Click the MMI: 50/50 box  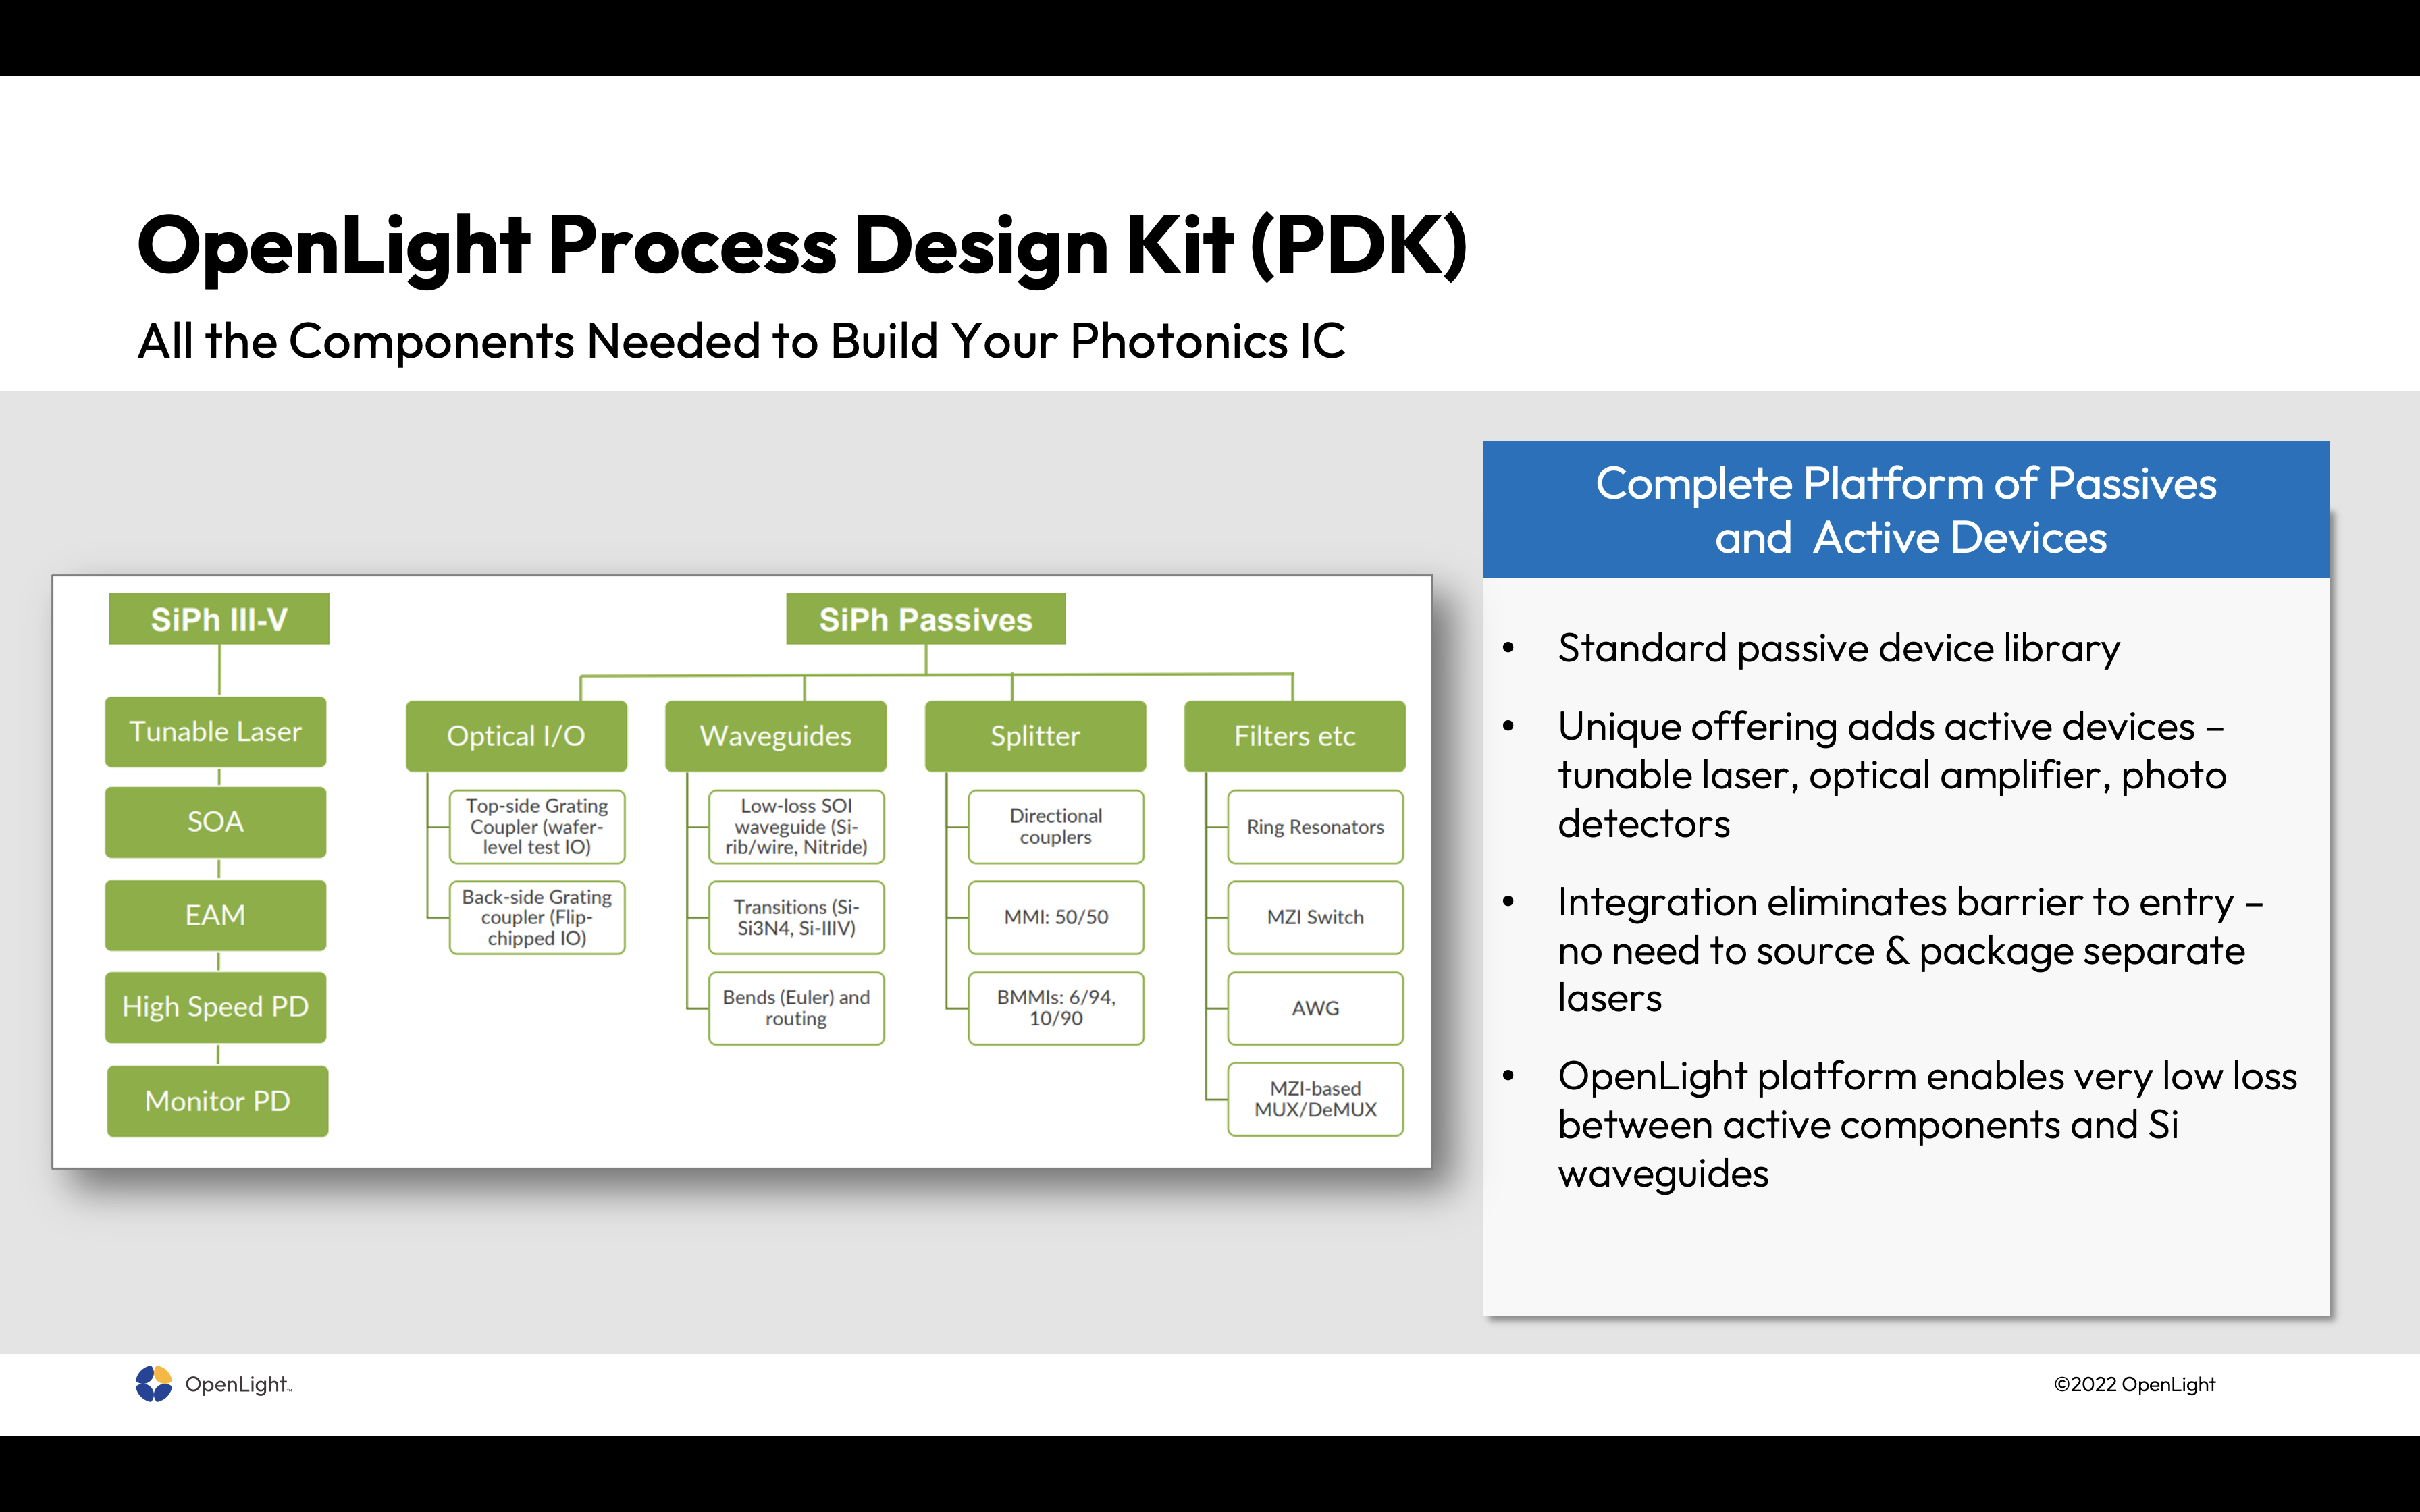coord(1056,918)
